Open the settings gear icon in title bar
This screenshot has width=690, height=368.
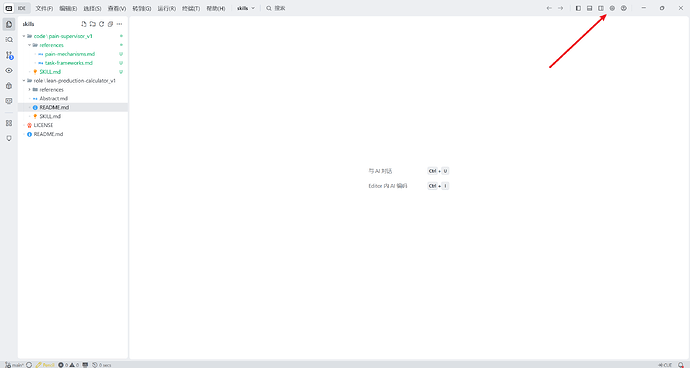tap(612, 8)
